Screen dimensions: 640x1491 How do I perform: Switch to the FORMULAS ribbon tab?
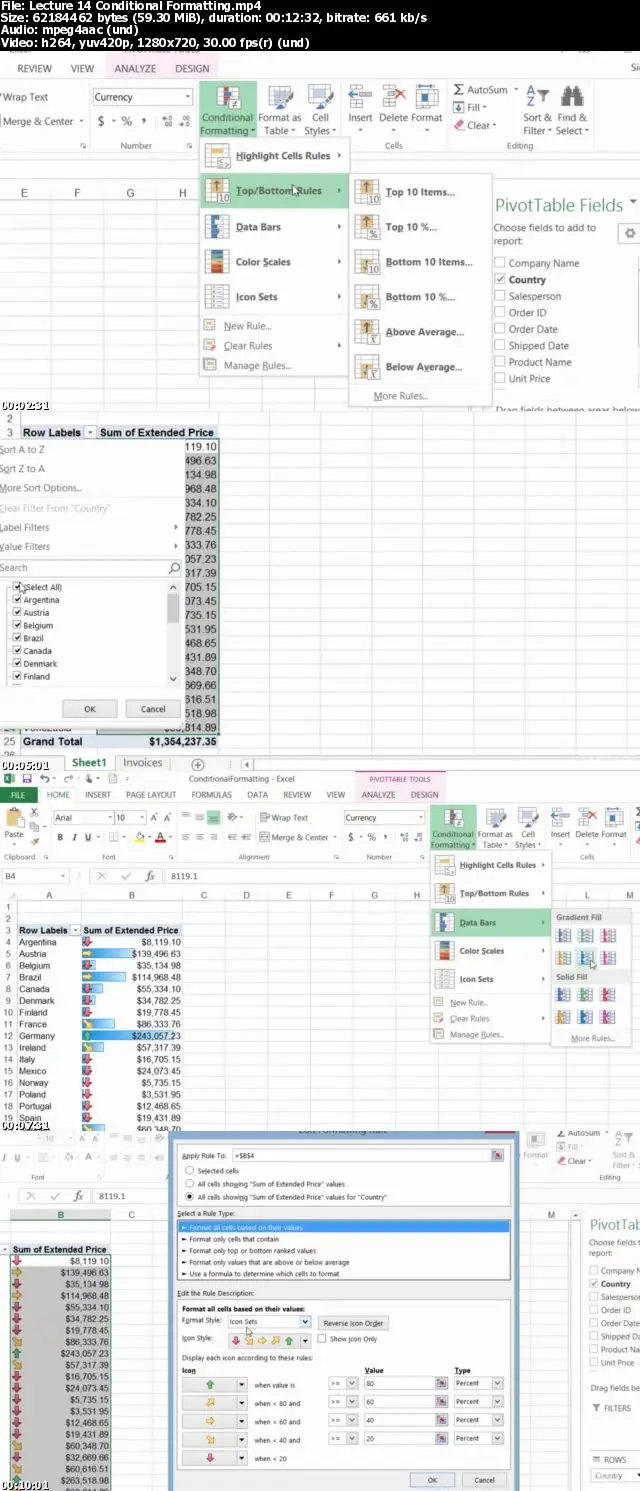[x=211, y=795]
